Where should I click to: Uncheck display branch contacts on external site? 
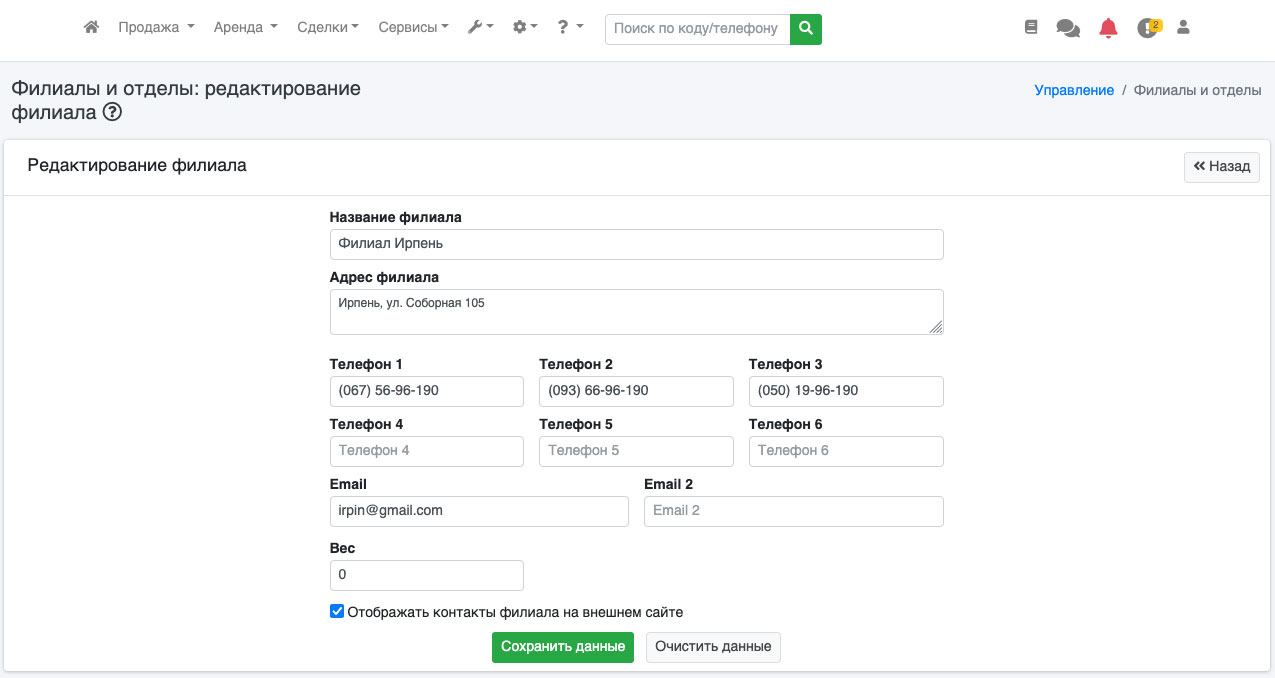point(337,612)
